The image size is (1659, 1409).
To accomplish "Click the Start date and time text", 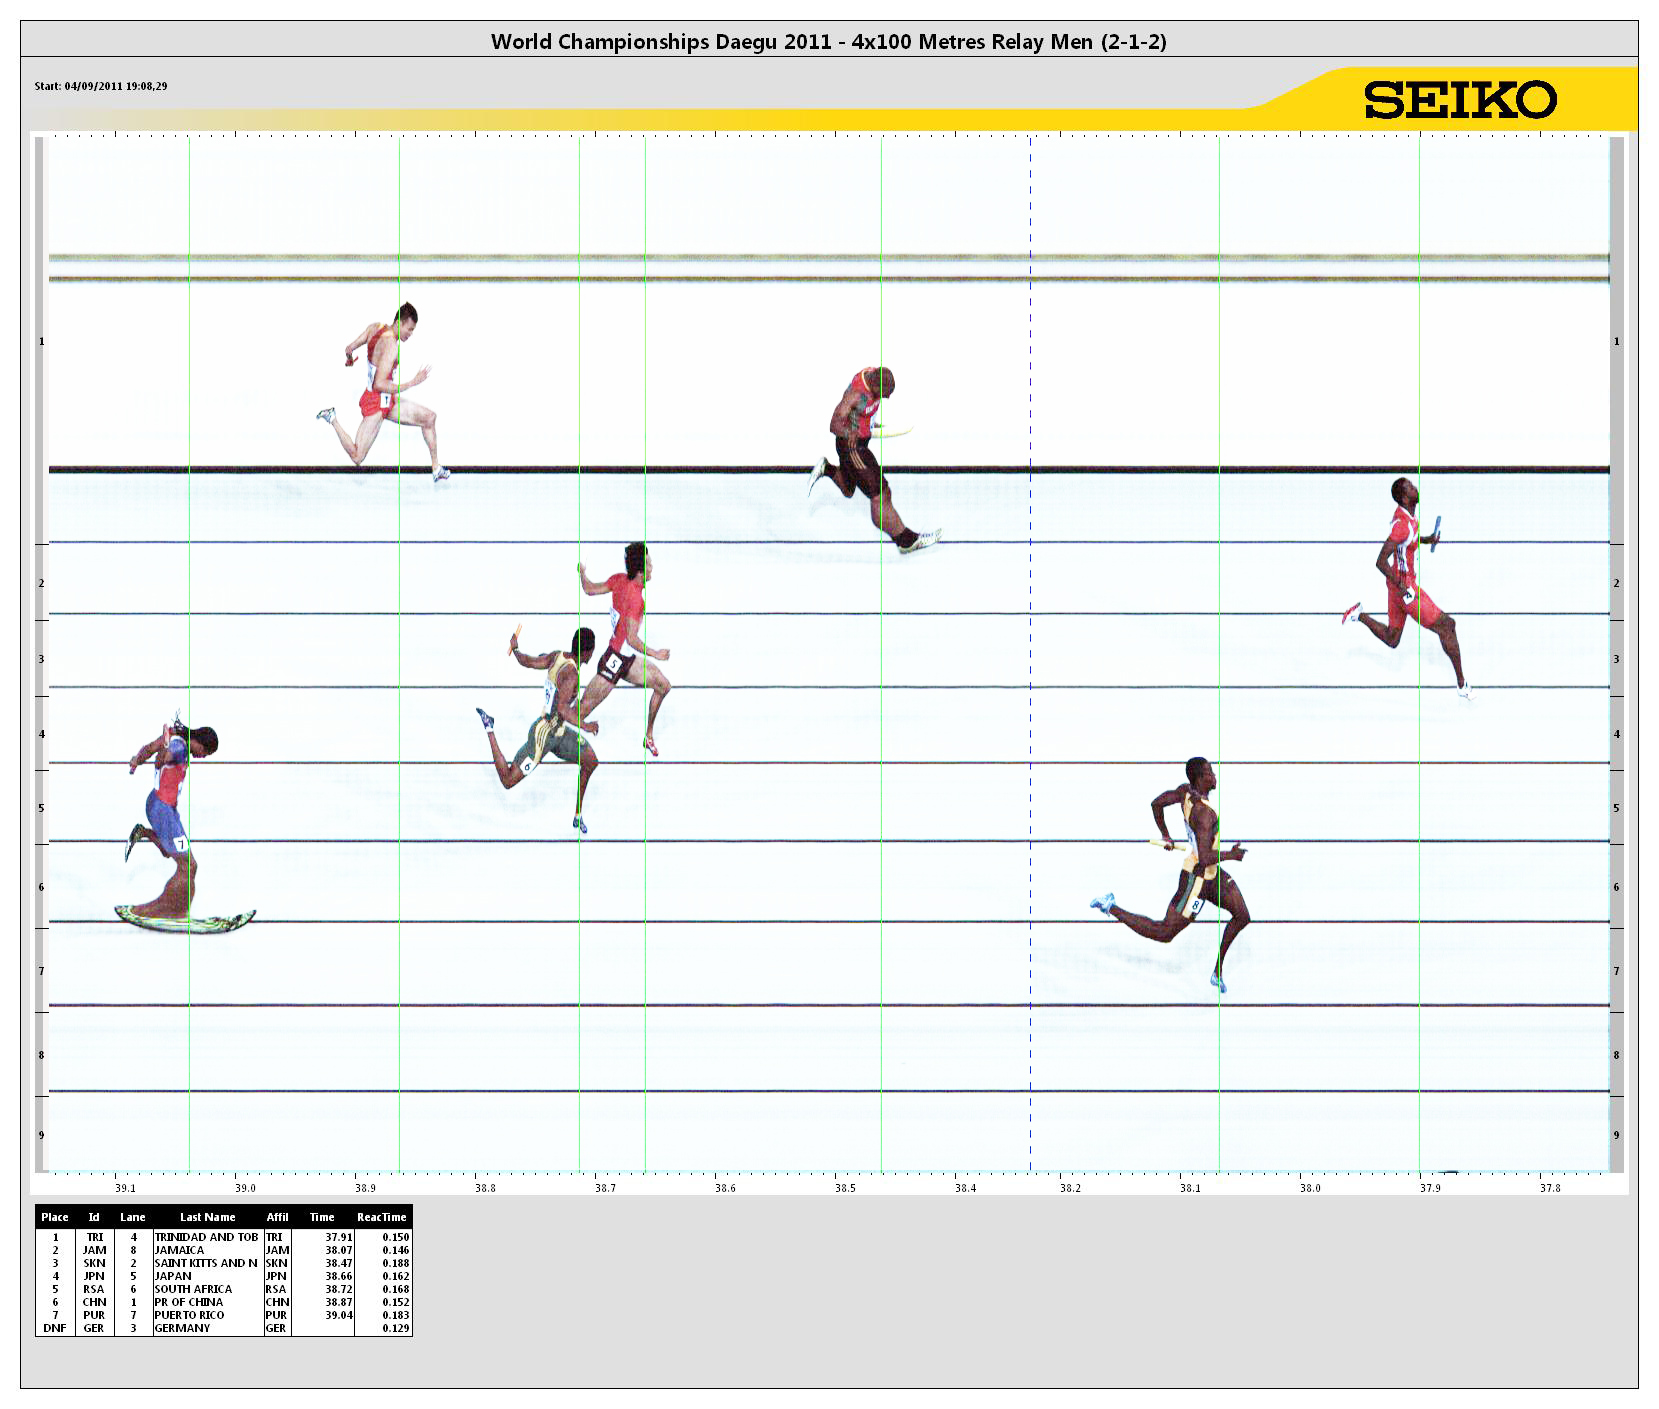I will click(101, 86).
